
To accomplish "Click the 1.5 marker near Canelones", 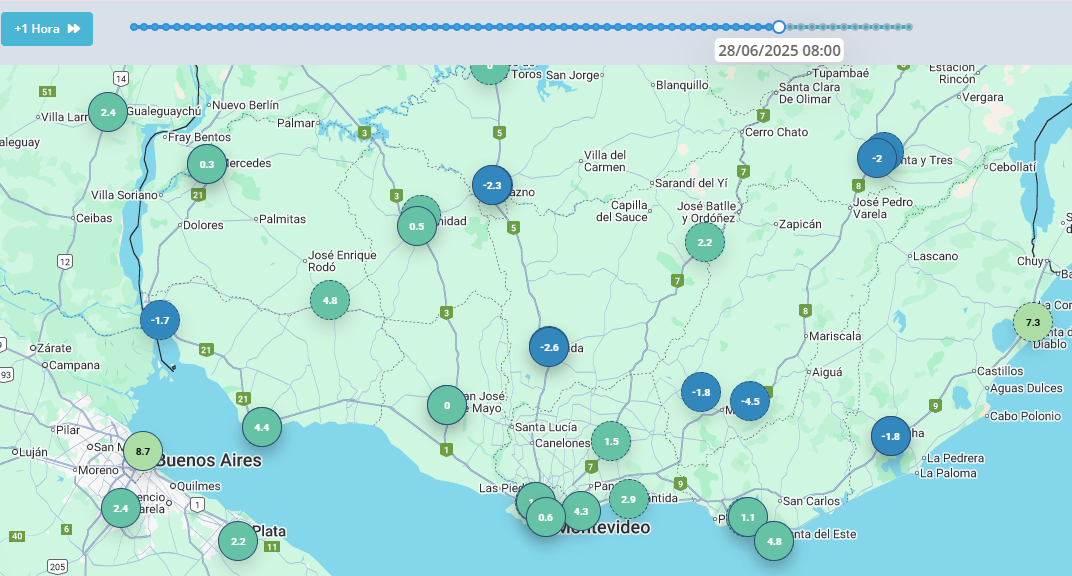I will click(x=611, y=441).
